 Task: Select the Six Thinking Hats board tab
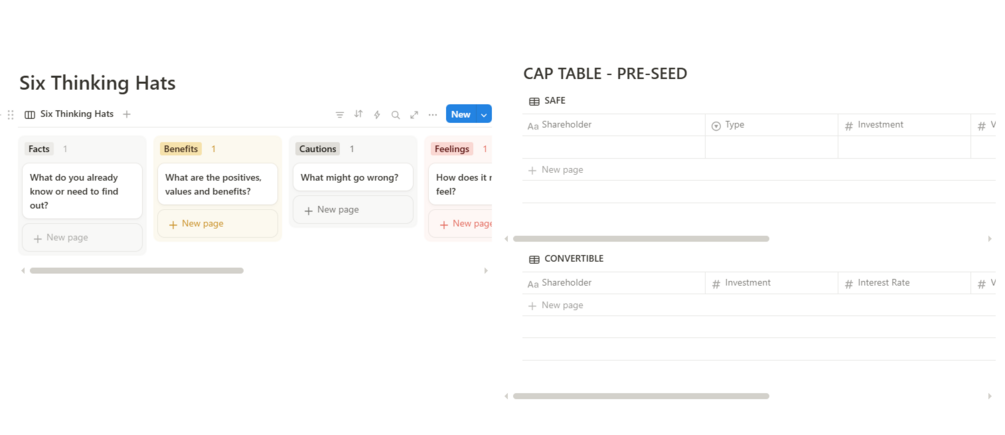(69, 114)
